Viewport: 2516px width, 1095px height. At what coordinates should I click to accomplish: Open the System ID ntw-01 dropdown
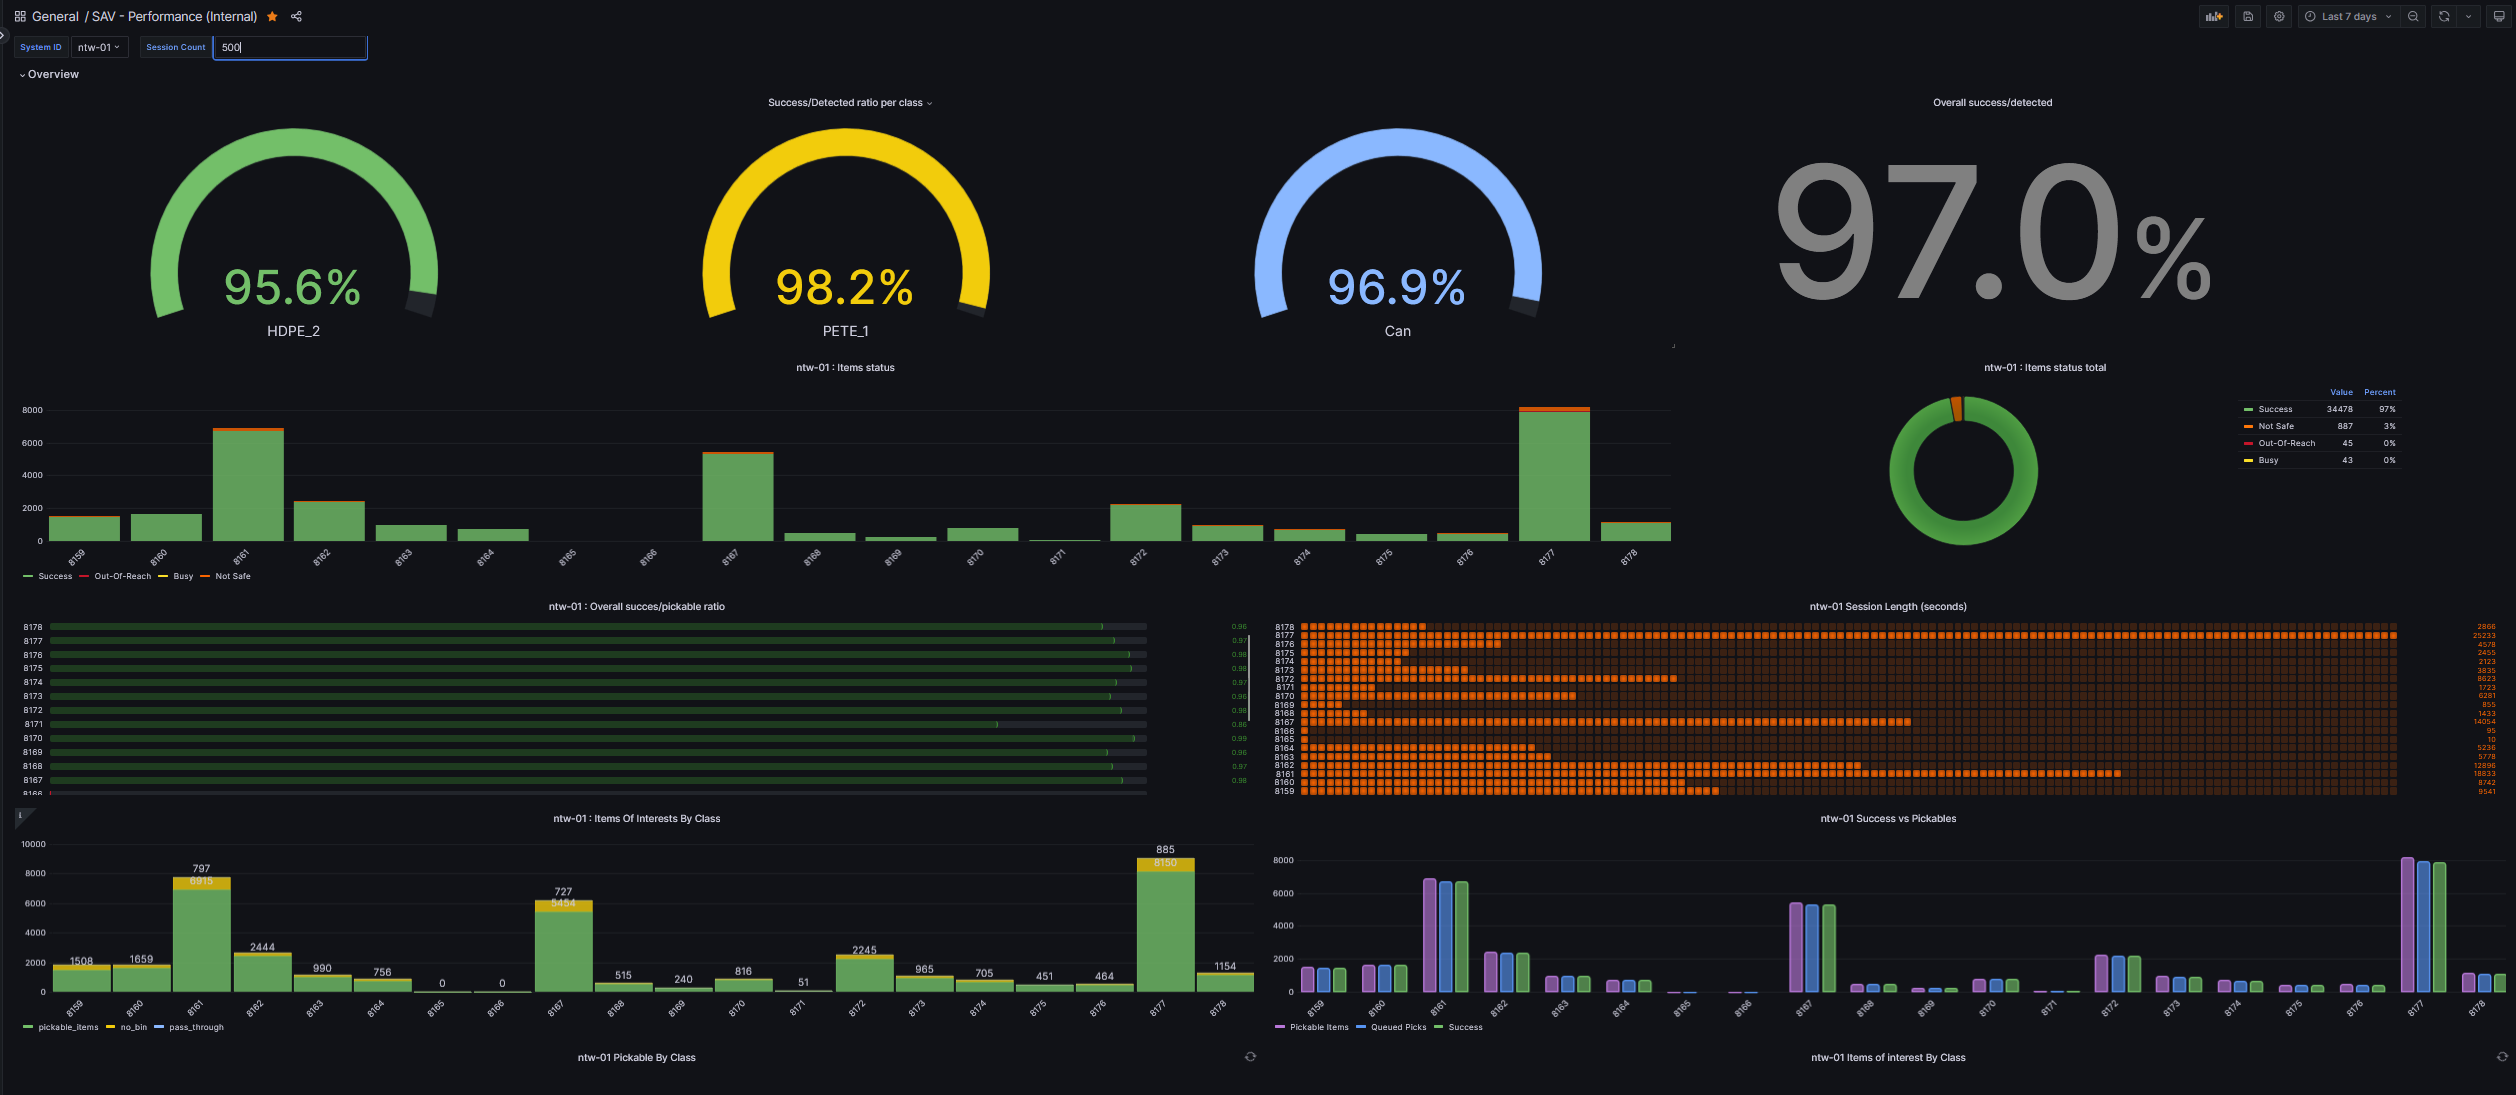99,47
